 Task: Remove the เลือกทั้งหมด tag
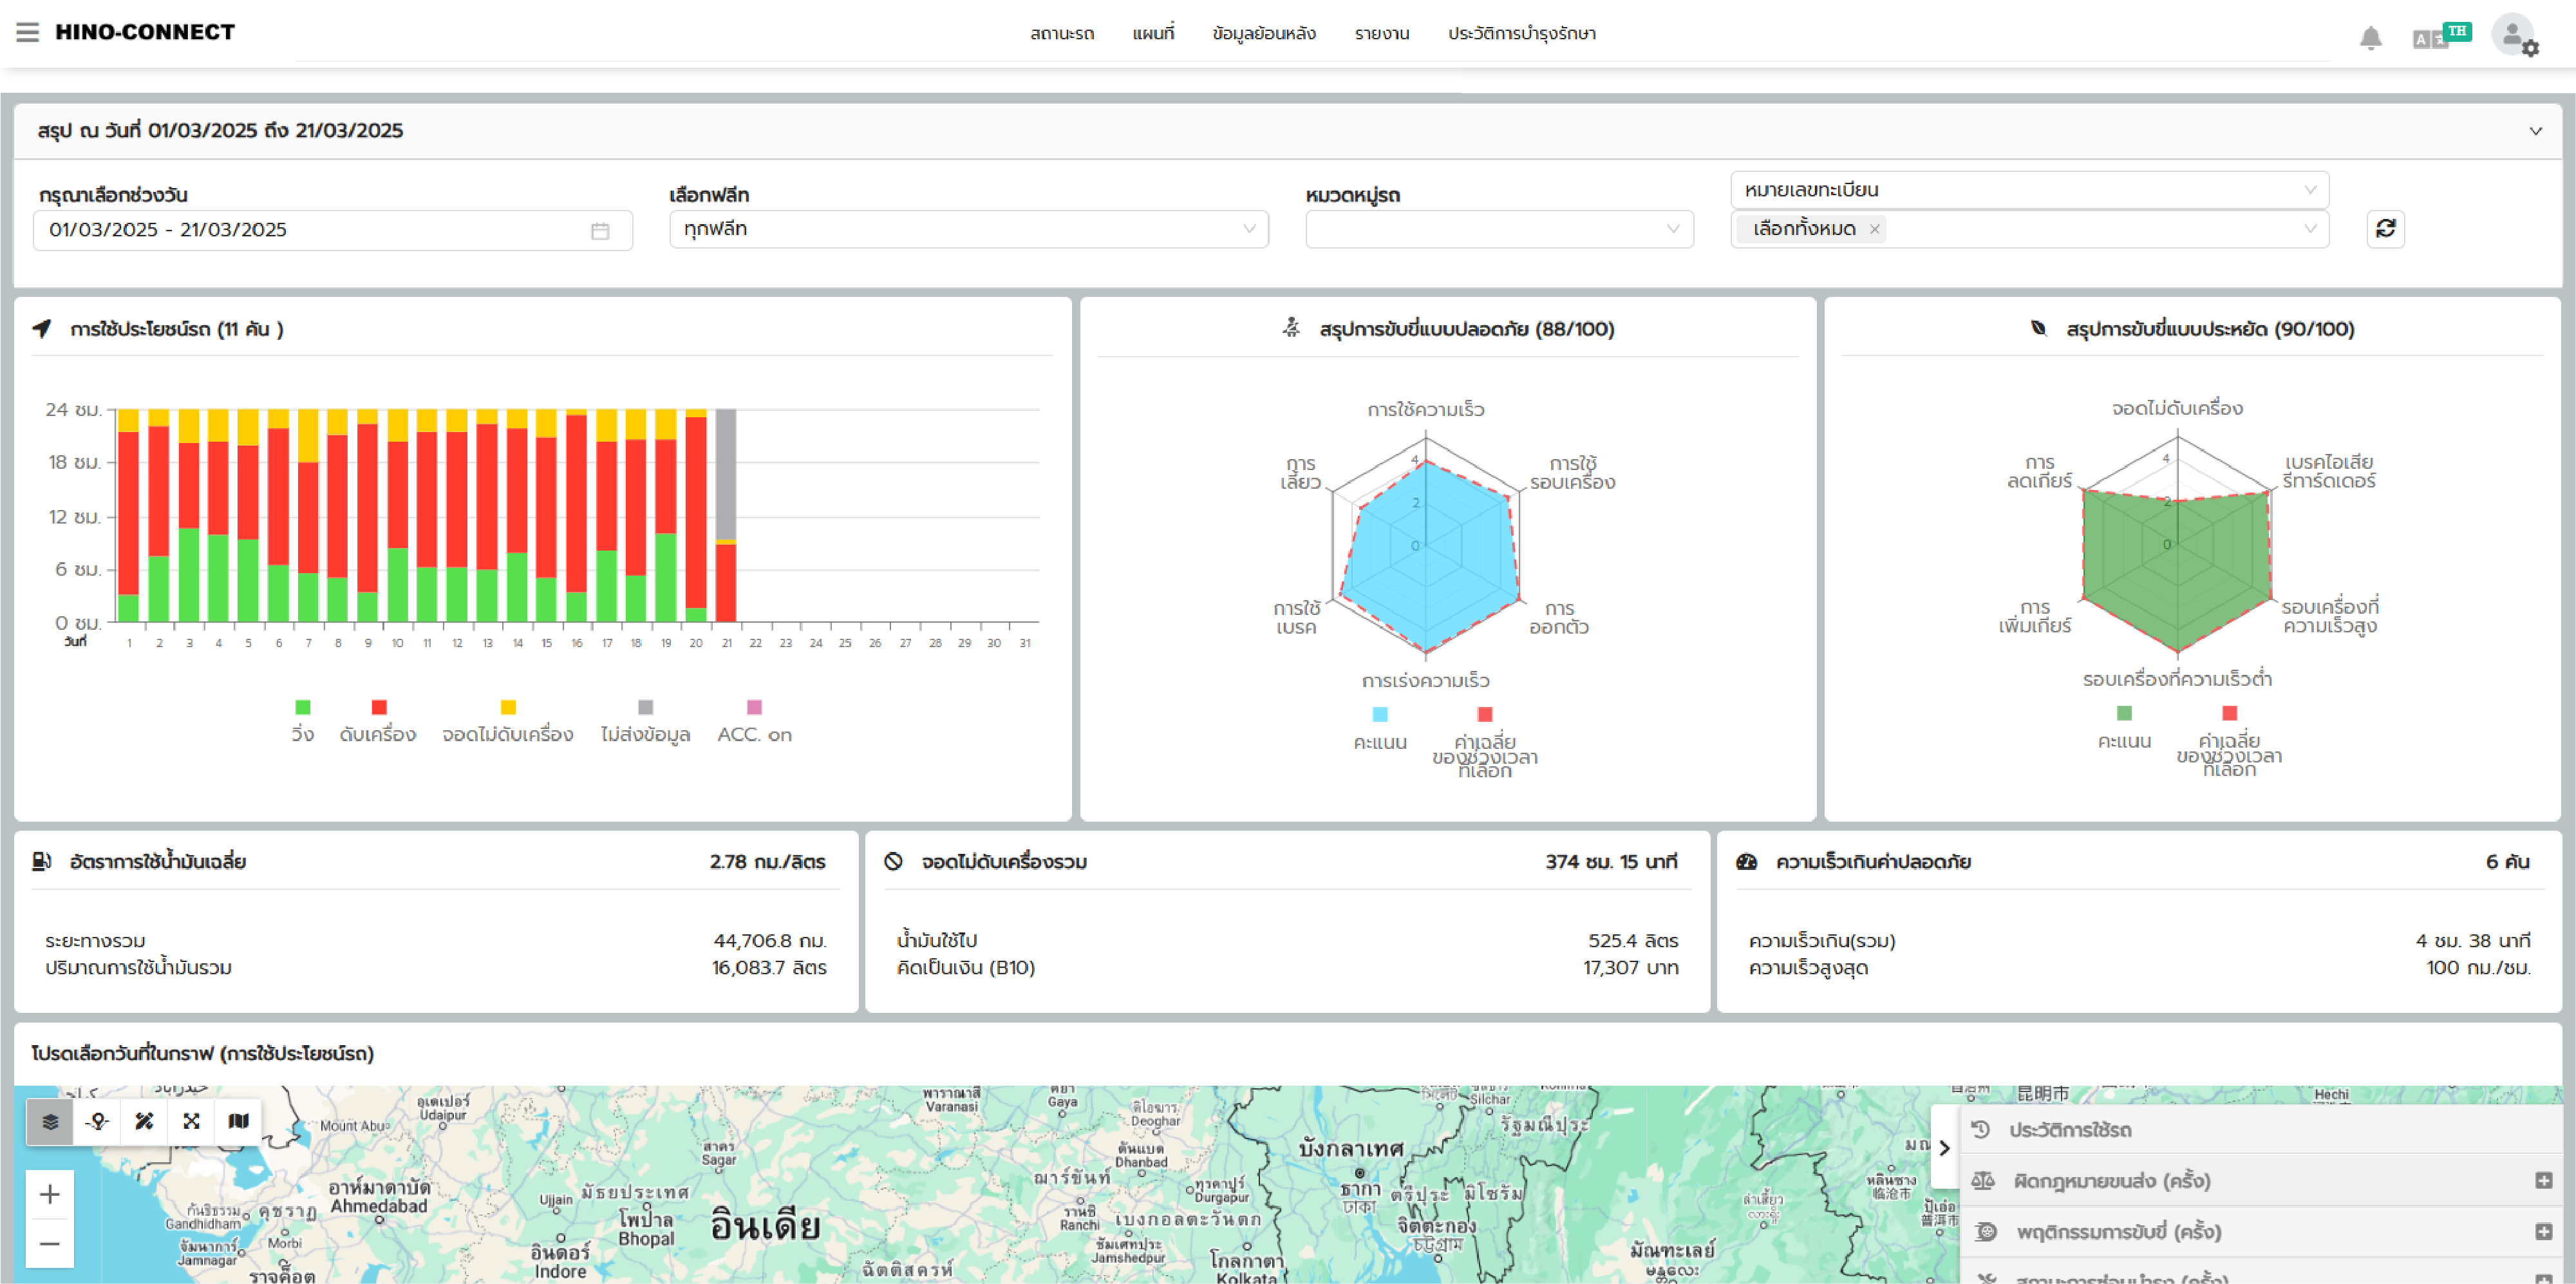(x=1875, y=229)
